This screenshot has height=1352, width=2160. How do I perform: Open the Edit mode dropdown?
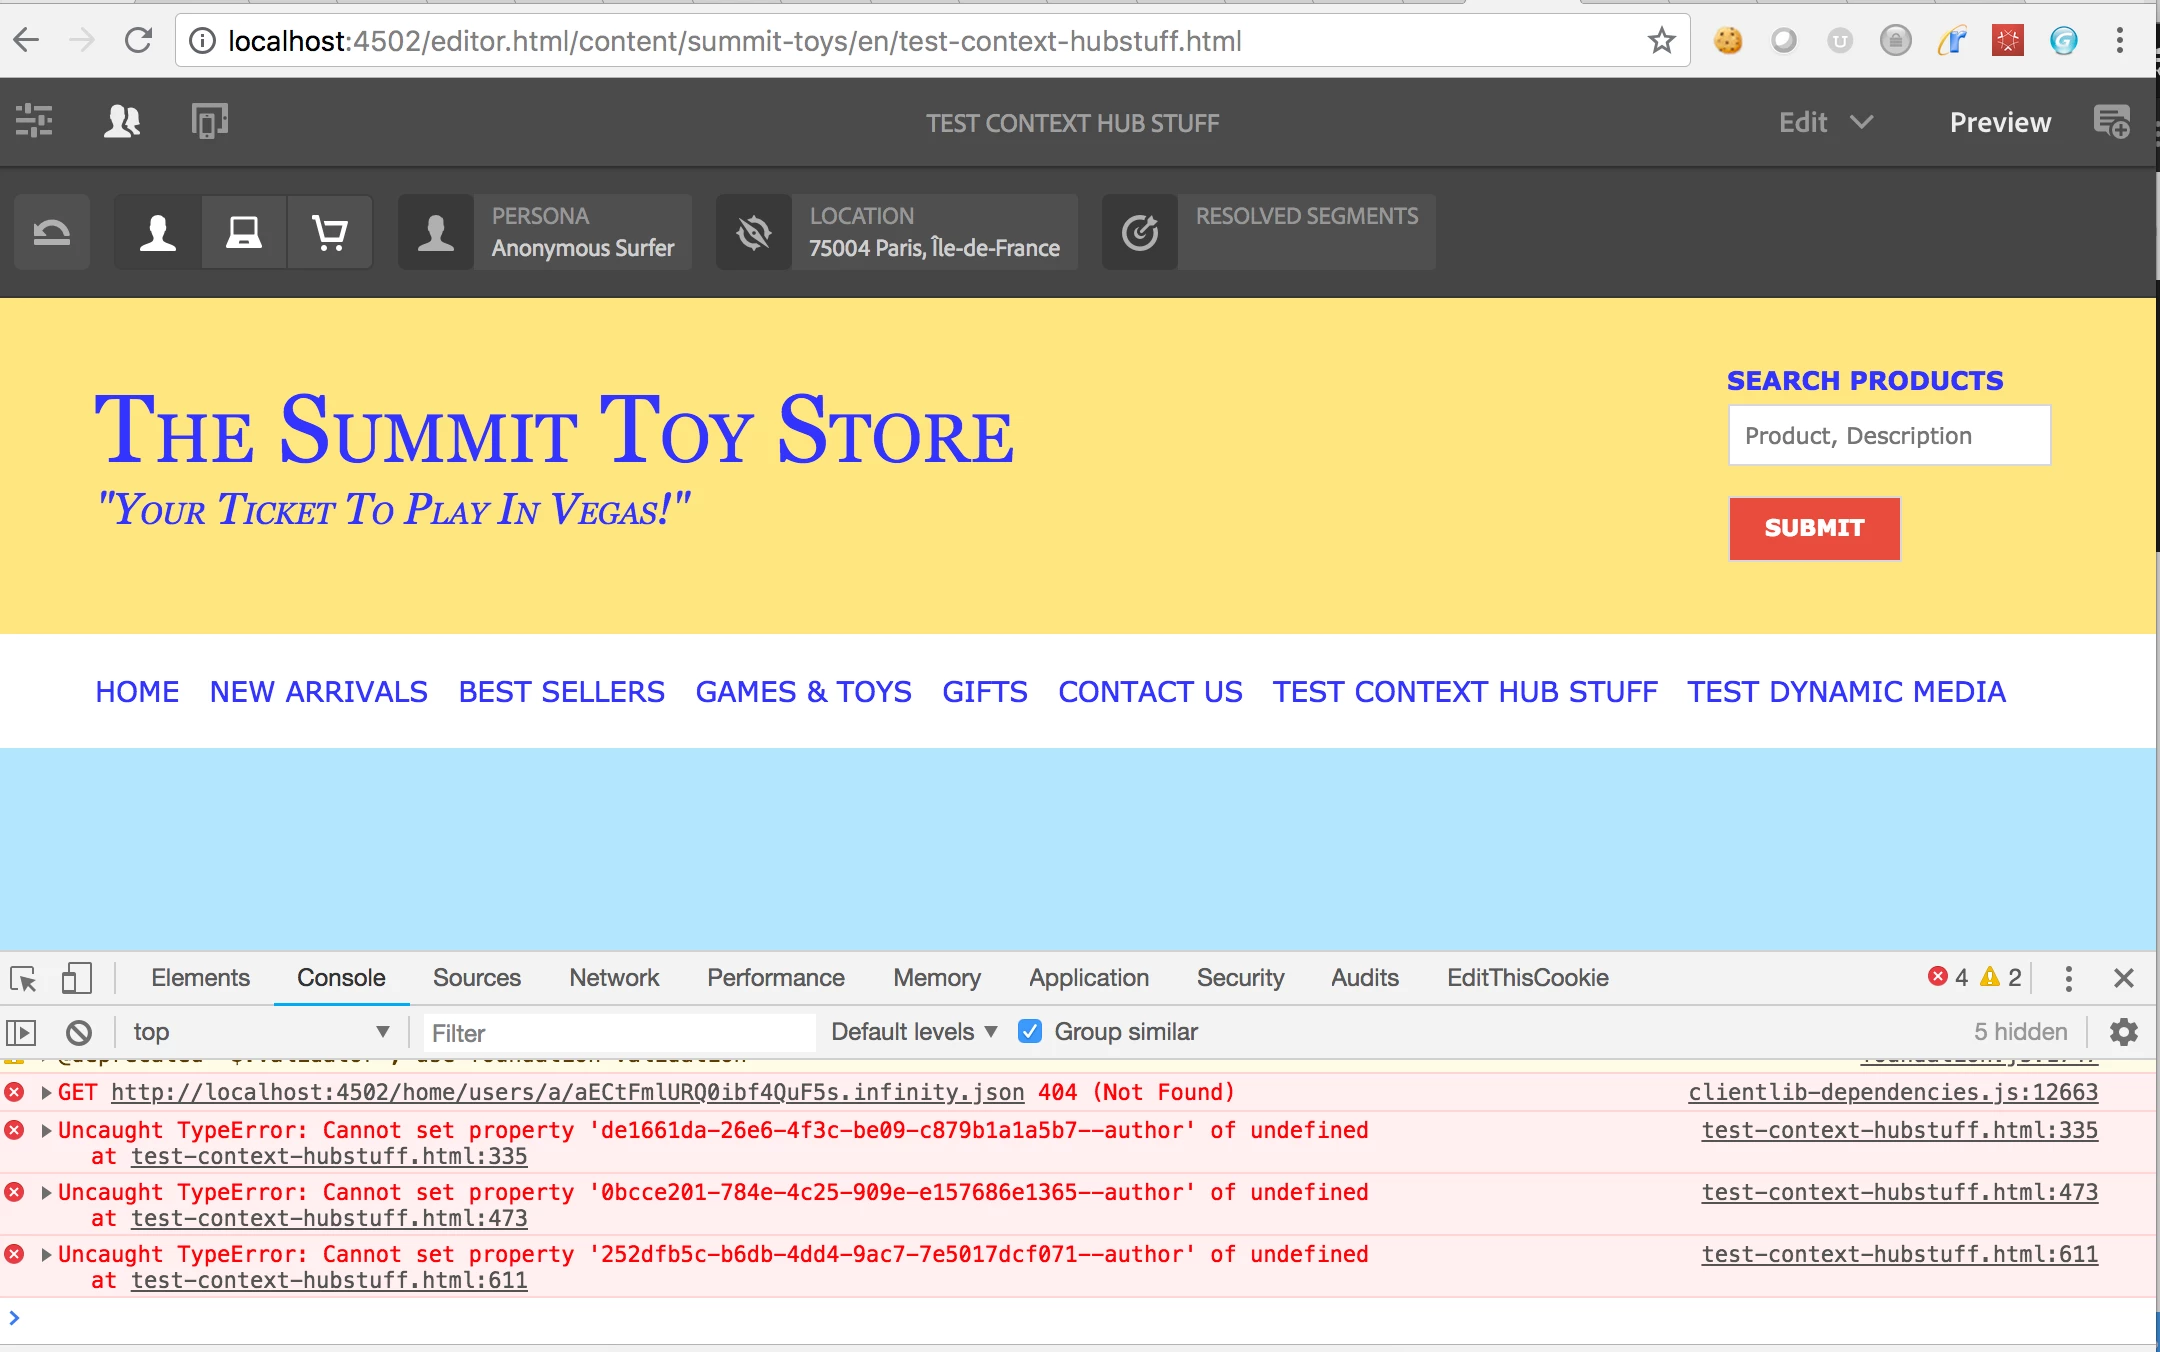(1825, 122)
